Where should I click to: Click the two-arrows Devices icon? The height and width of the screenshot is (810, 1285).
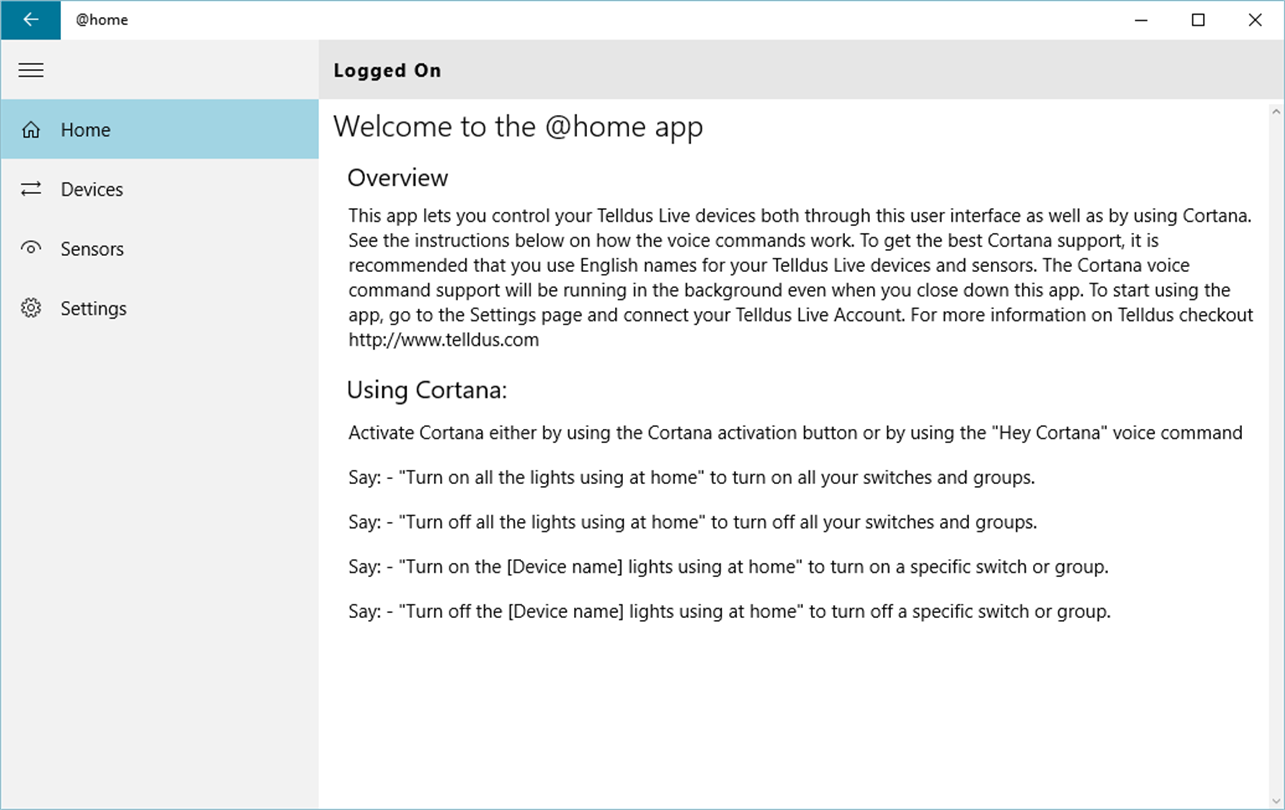31,189
